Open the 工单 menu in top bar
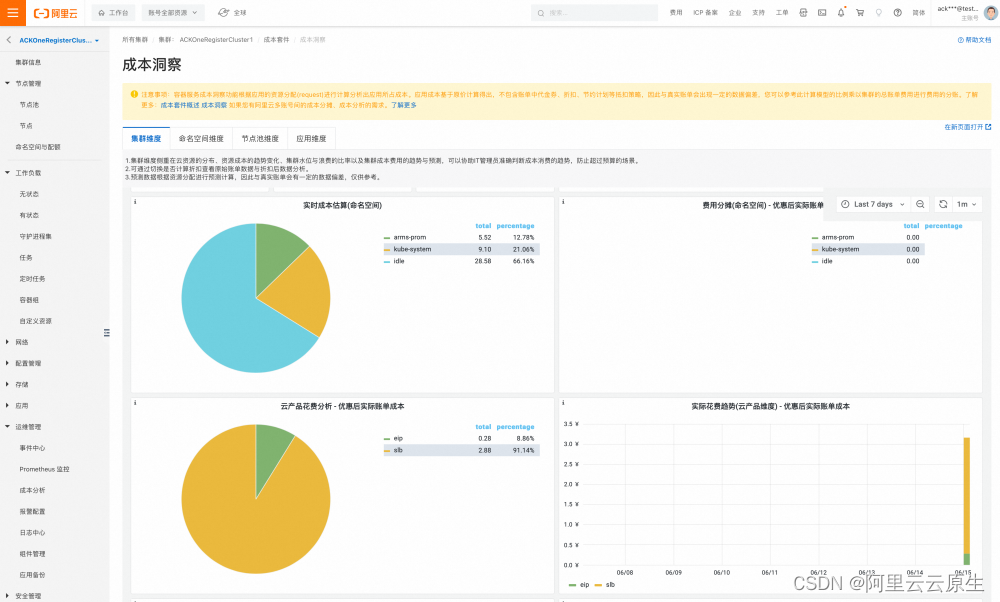Image resolution: width=1000 pixels, height=602 pixels. (x=782, y=13)
